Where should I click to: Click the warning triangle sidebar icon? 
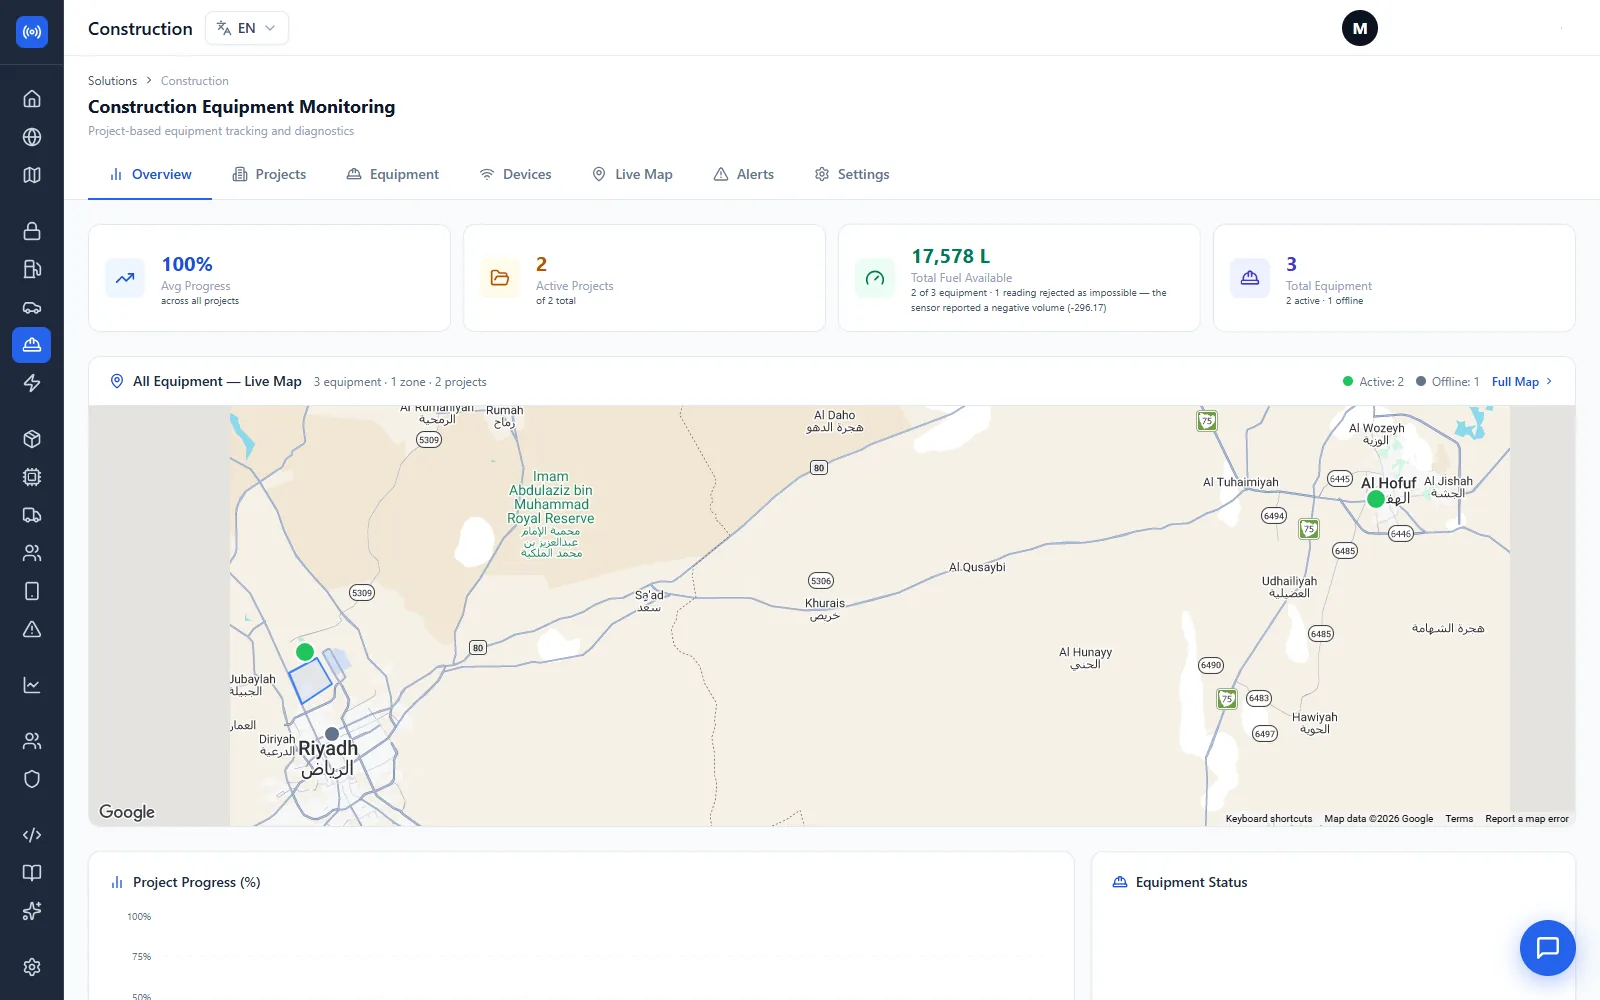pos(32,629)
